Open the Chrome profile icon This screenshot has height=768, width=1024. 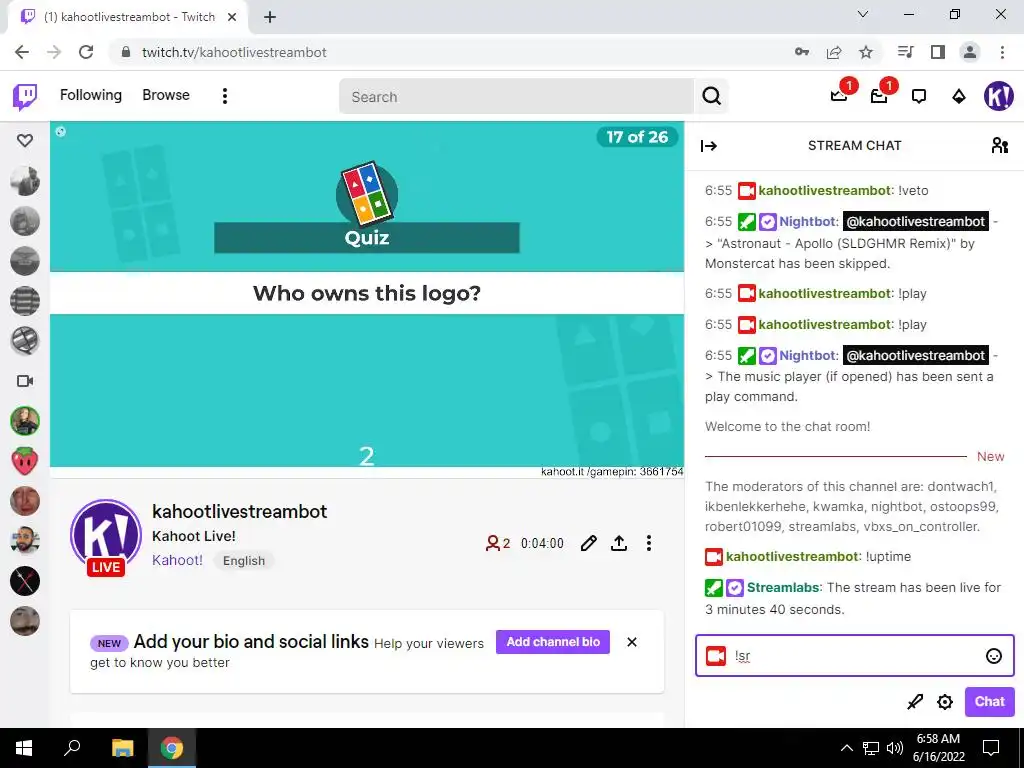tap(970, 52)
